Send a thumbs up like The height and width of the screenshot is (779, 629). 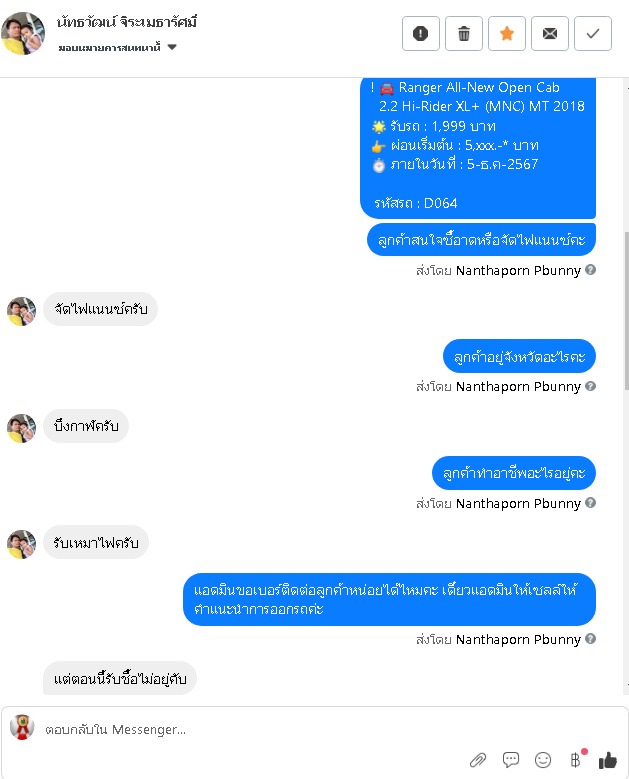[607, 759]
